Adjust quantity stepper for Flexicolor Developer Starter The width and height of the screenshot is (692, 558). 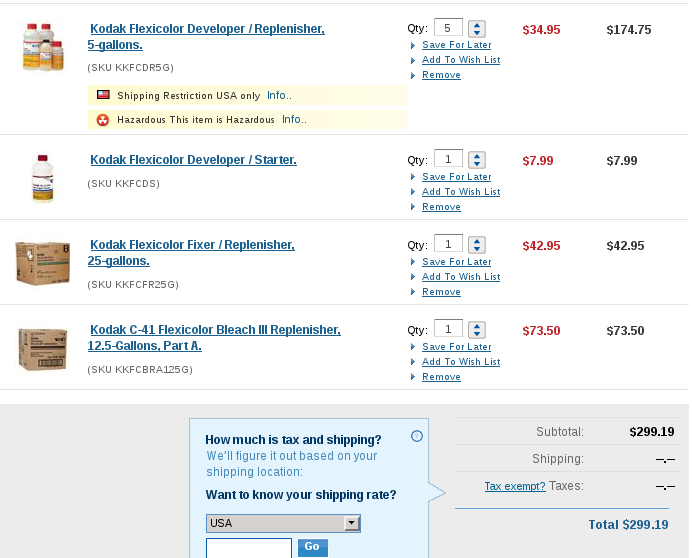[477, 160]
